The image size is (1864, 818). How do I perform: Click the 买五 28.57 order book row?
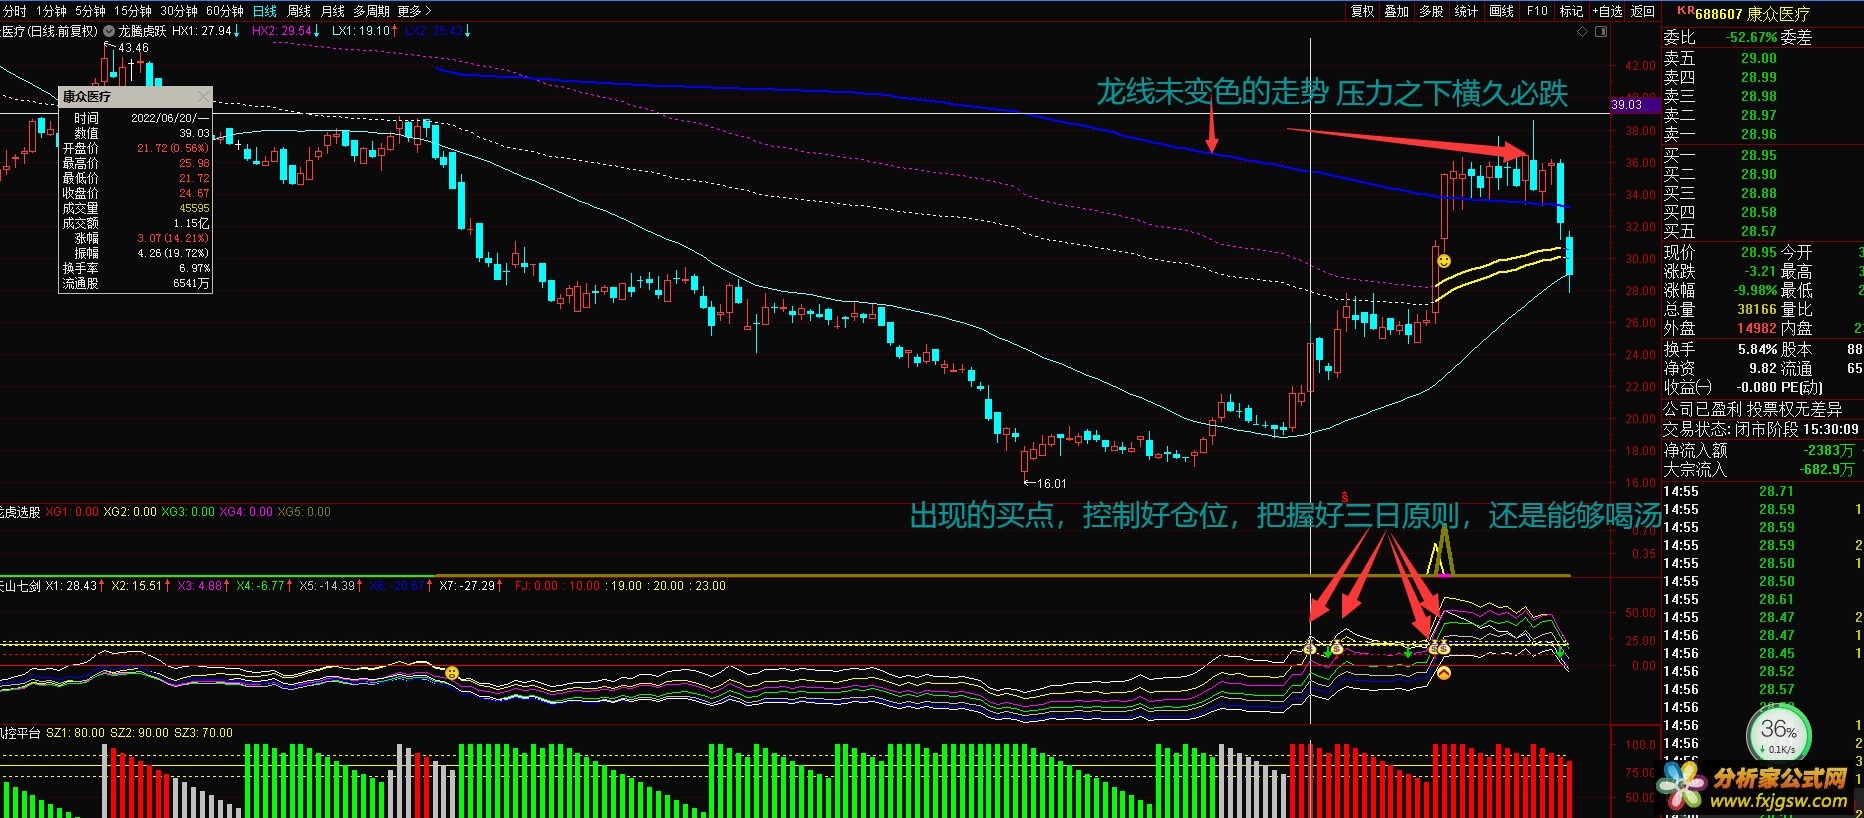coord(1760,231)
